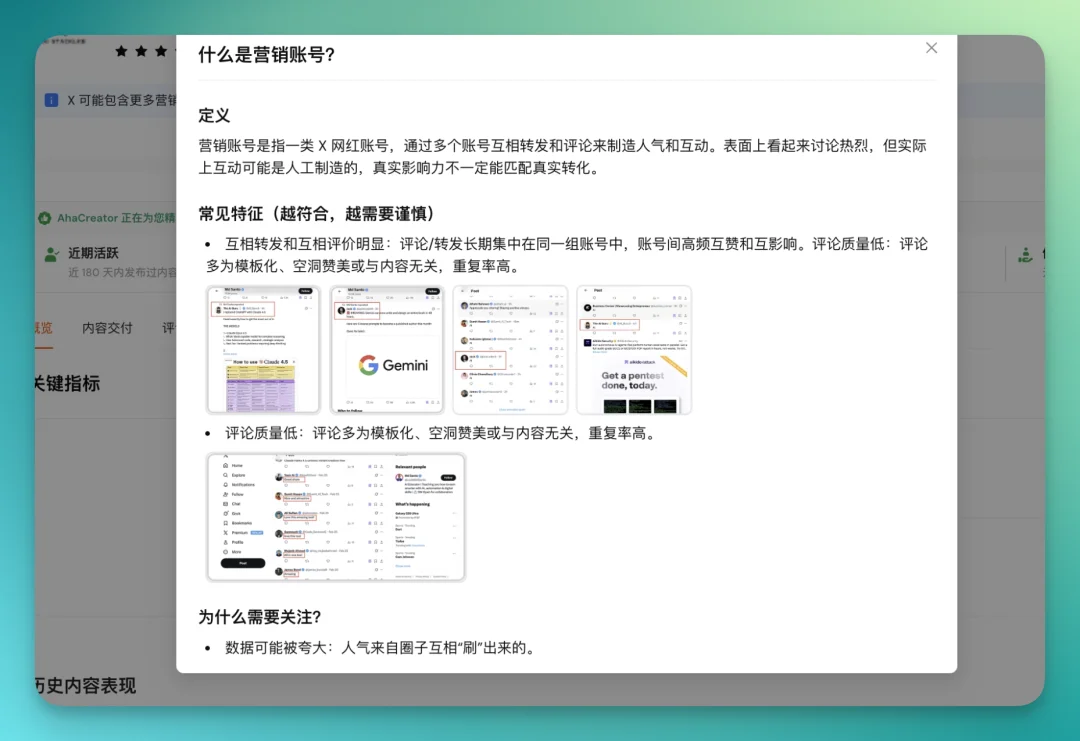Open the third thumbnail with red highlight box
Image resolution: width=1080 pixels, height=741 pixels.
pyautogui.click(x=510, y=349)
